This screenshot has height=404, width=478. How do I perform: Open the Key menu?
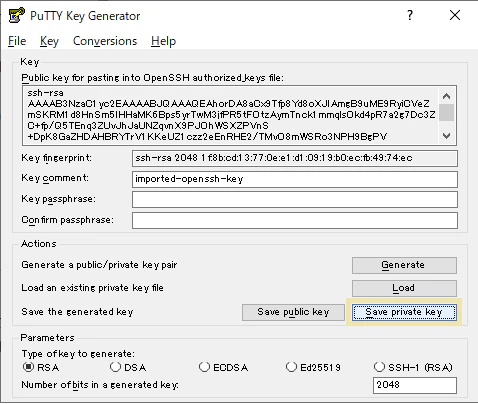coord(49,41)
